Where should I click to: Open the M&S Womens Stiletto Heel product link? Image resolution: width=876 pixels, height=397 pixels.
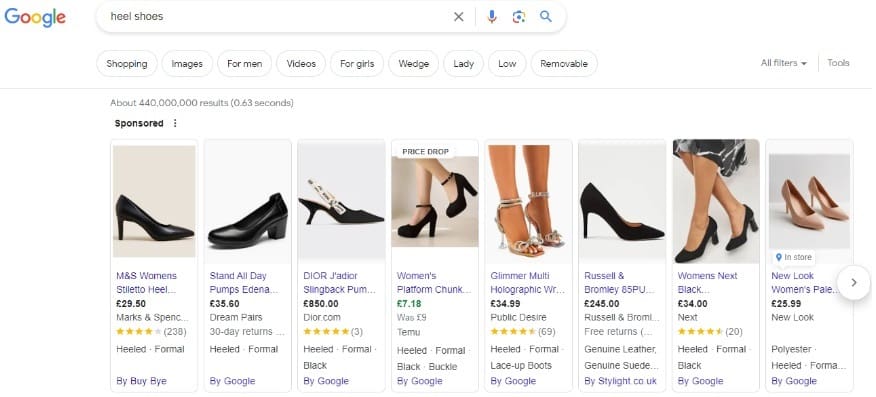tap(146, 283)
